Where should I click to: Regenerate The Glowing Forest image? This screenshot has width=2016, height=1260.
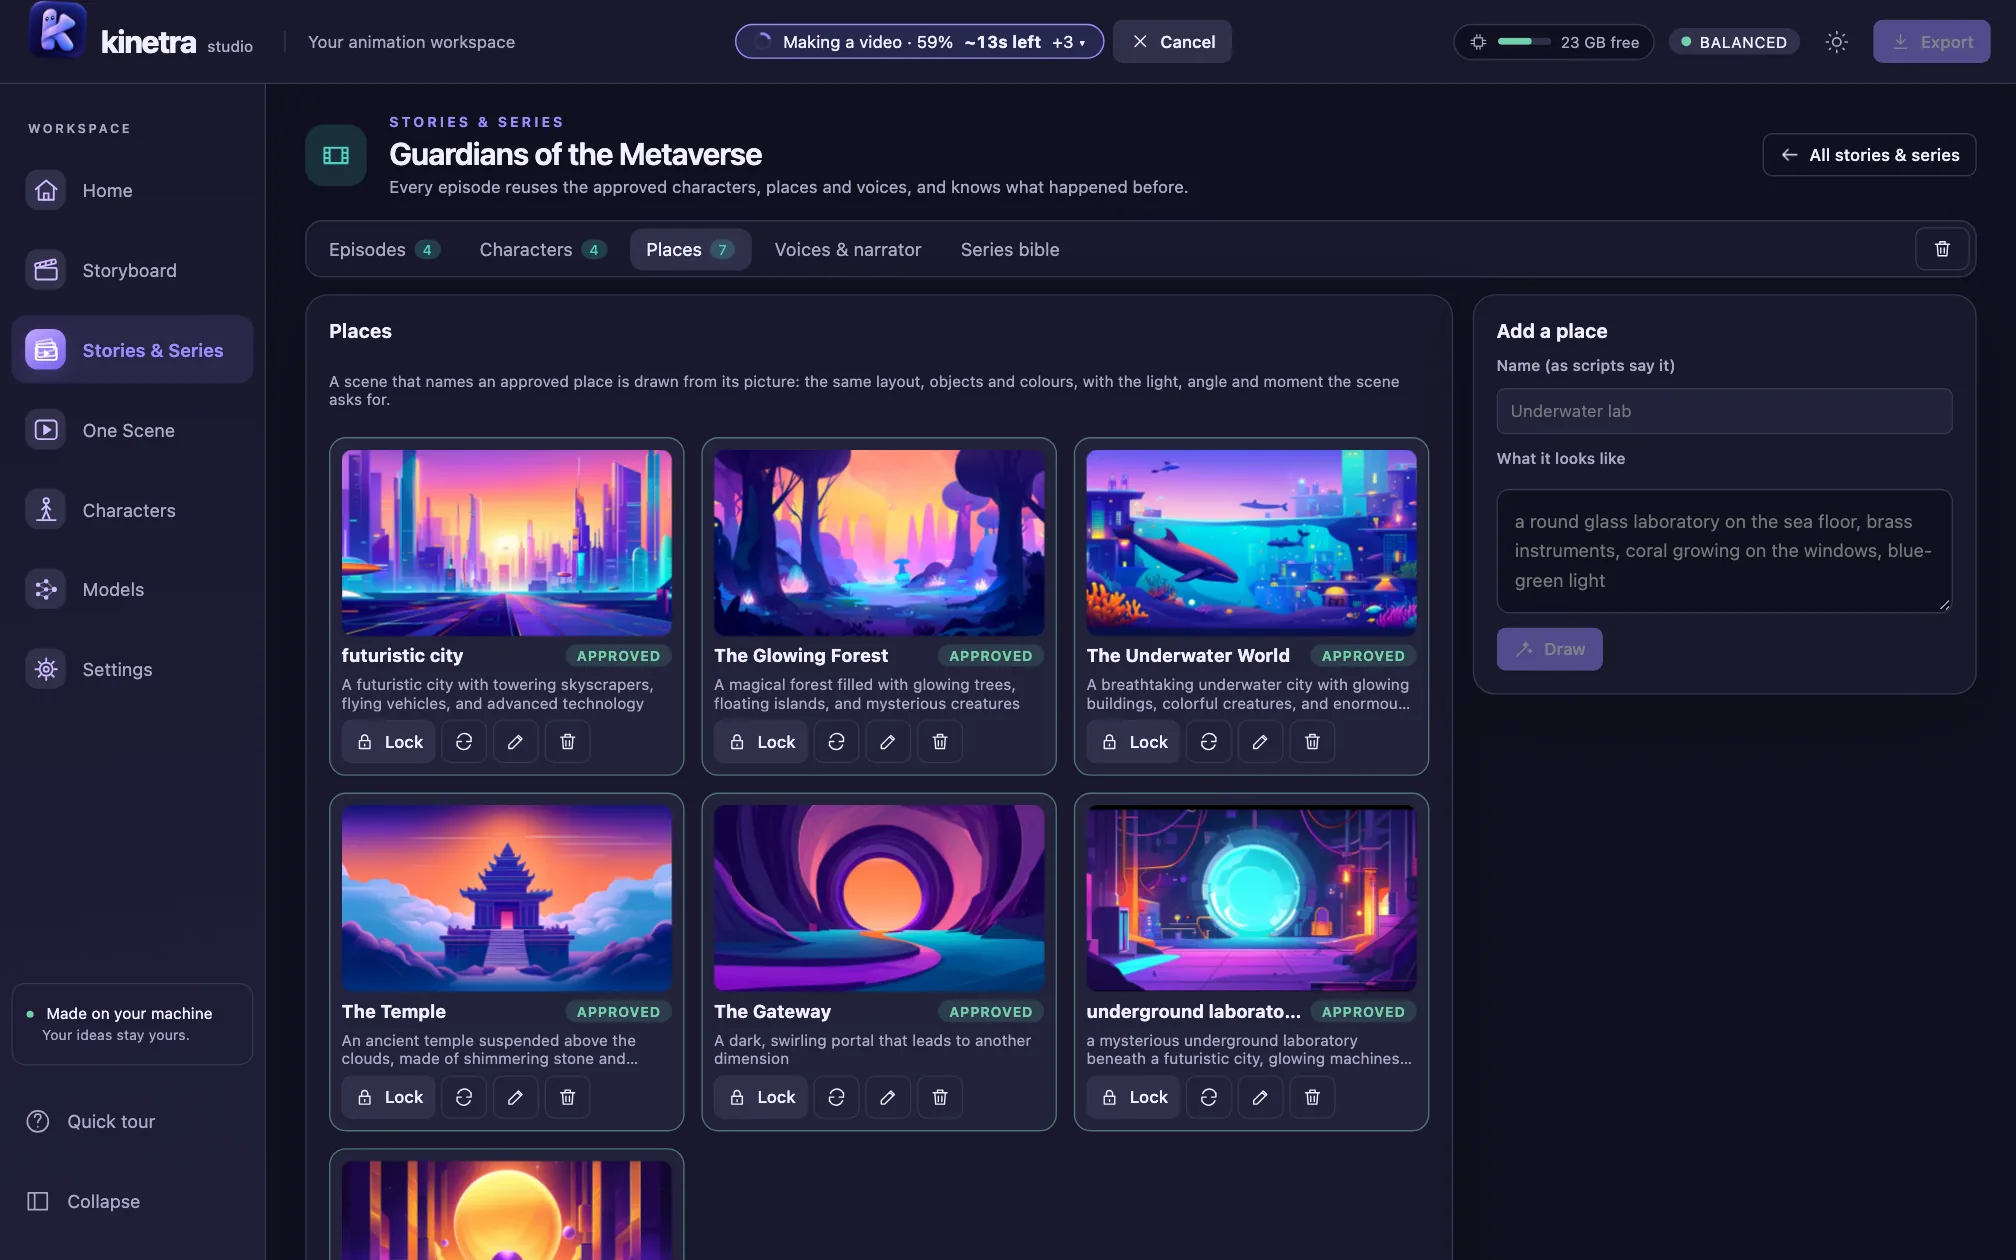click(x=836, y=742)
